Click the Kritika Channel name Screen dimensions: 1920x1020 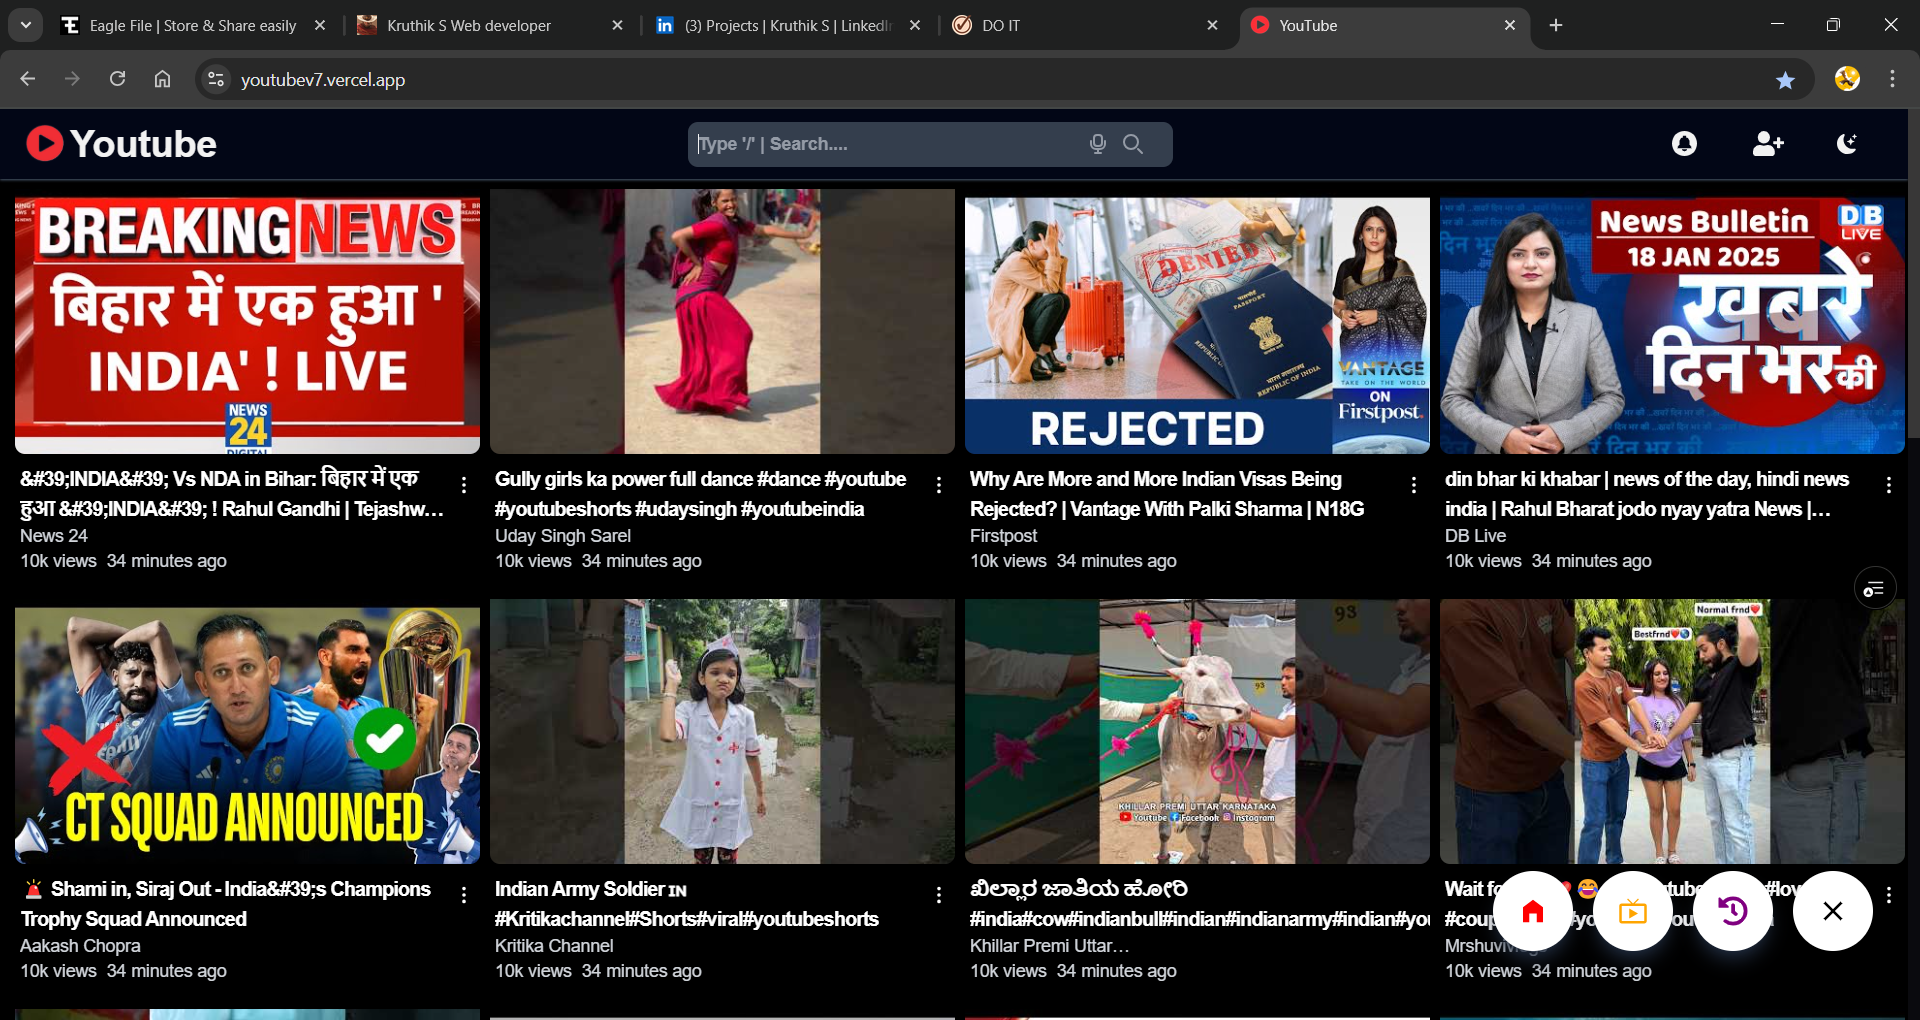(554, 946)
